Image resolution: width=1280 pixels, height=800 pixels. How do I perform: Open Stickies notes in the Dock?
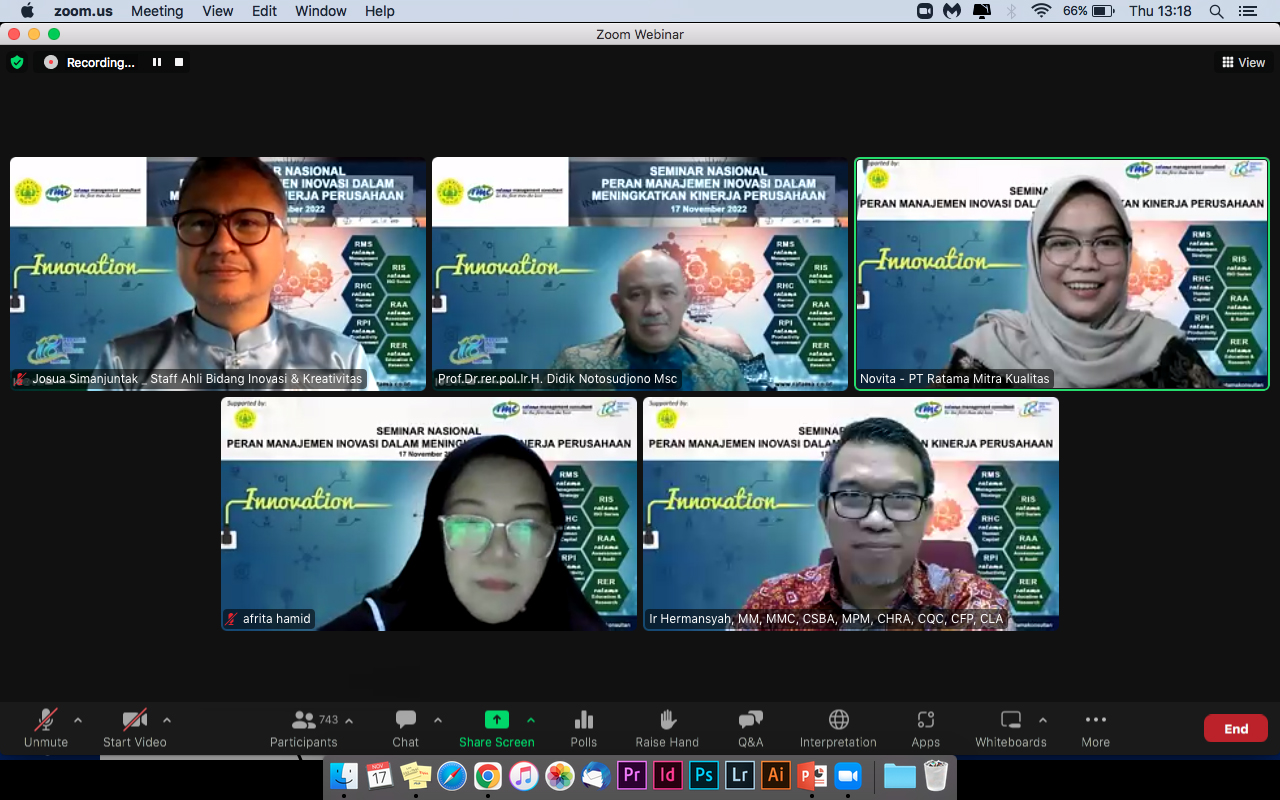(416, 775)
